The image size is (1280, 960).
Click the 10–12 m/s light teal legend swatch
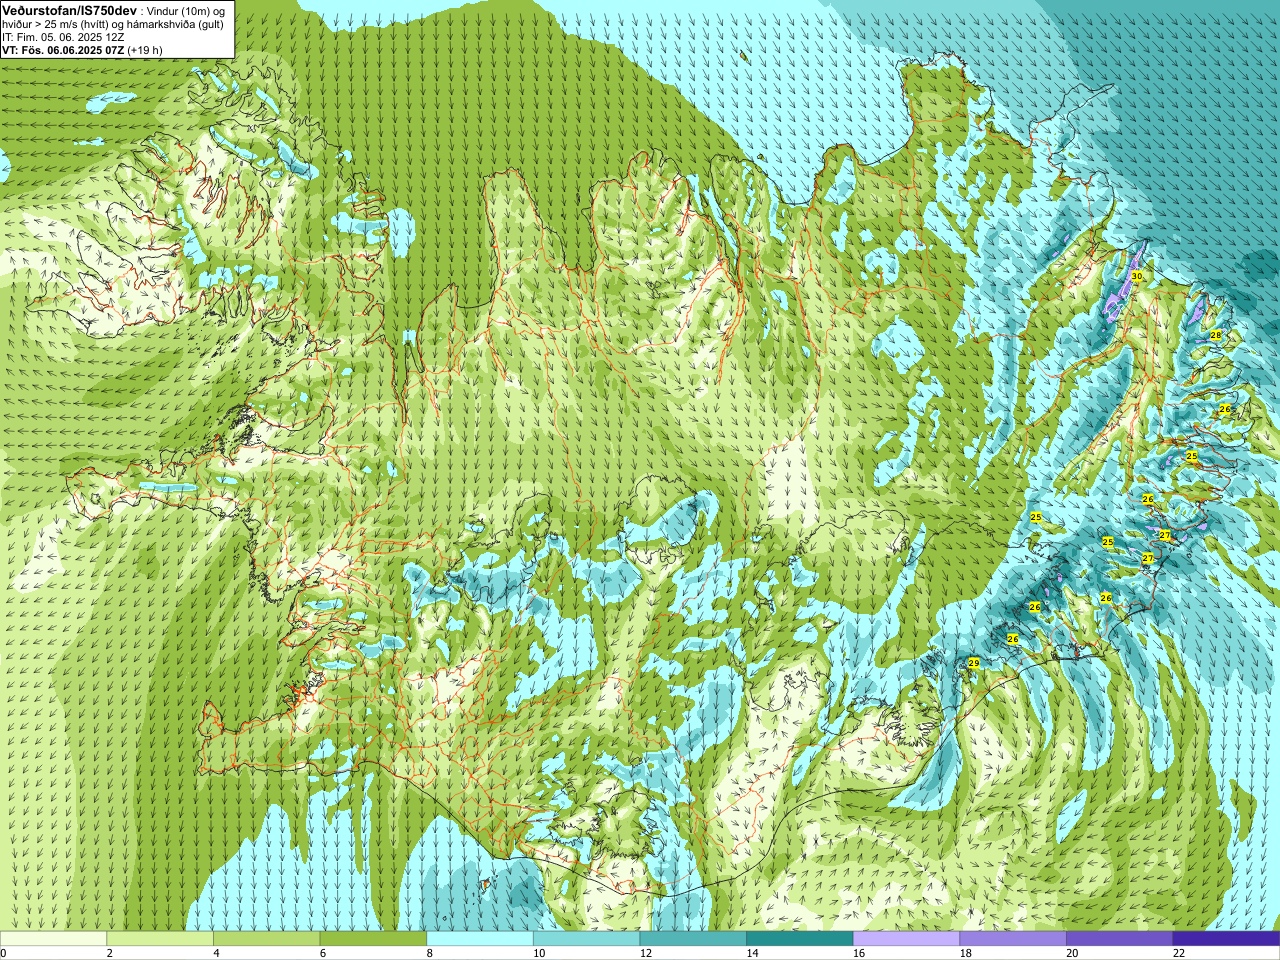pos(586,939)
